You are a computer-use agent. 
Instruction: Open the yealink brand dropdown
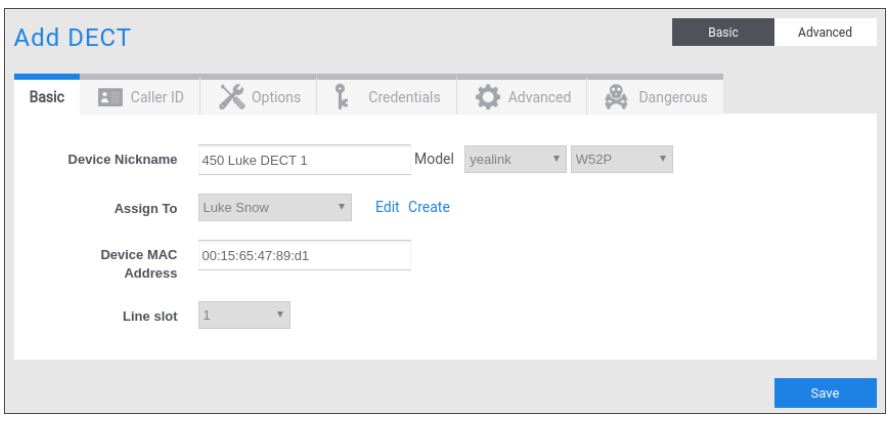click(514, 160)
